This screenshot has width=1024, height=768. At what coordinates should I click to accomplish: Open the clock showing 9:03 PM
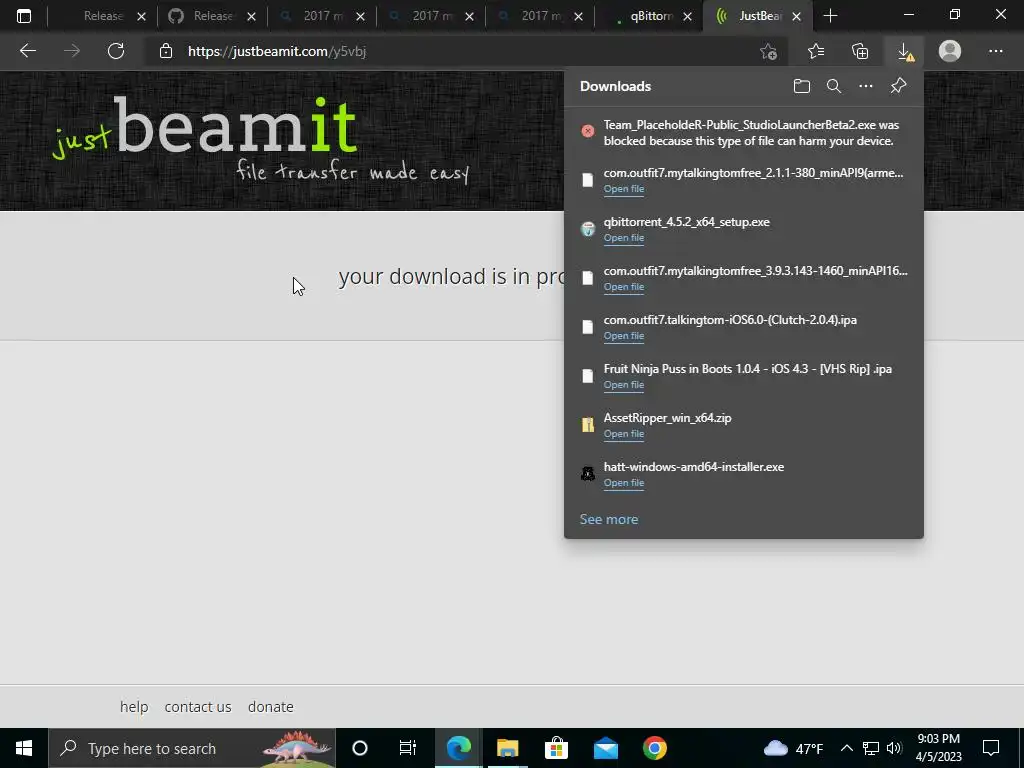(938, 748)
